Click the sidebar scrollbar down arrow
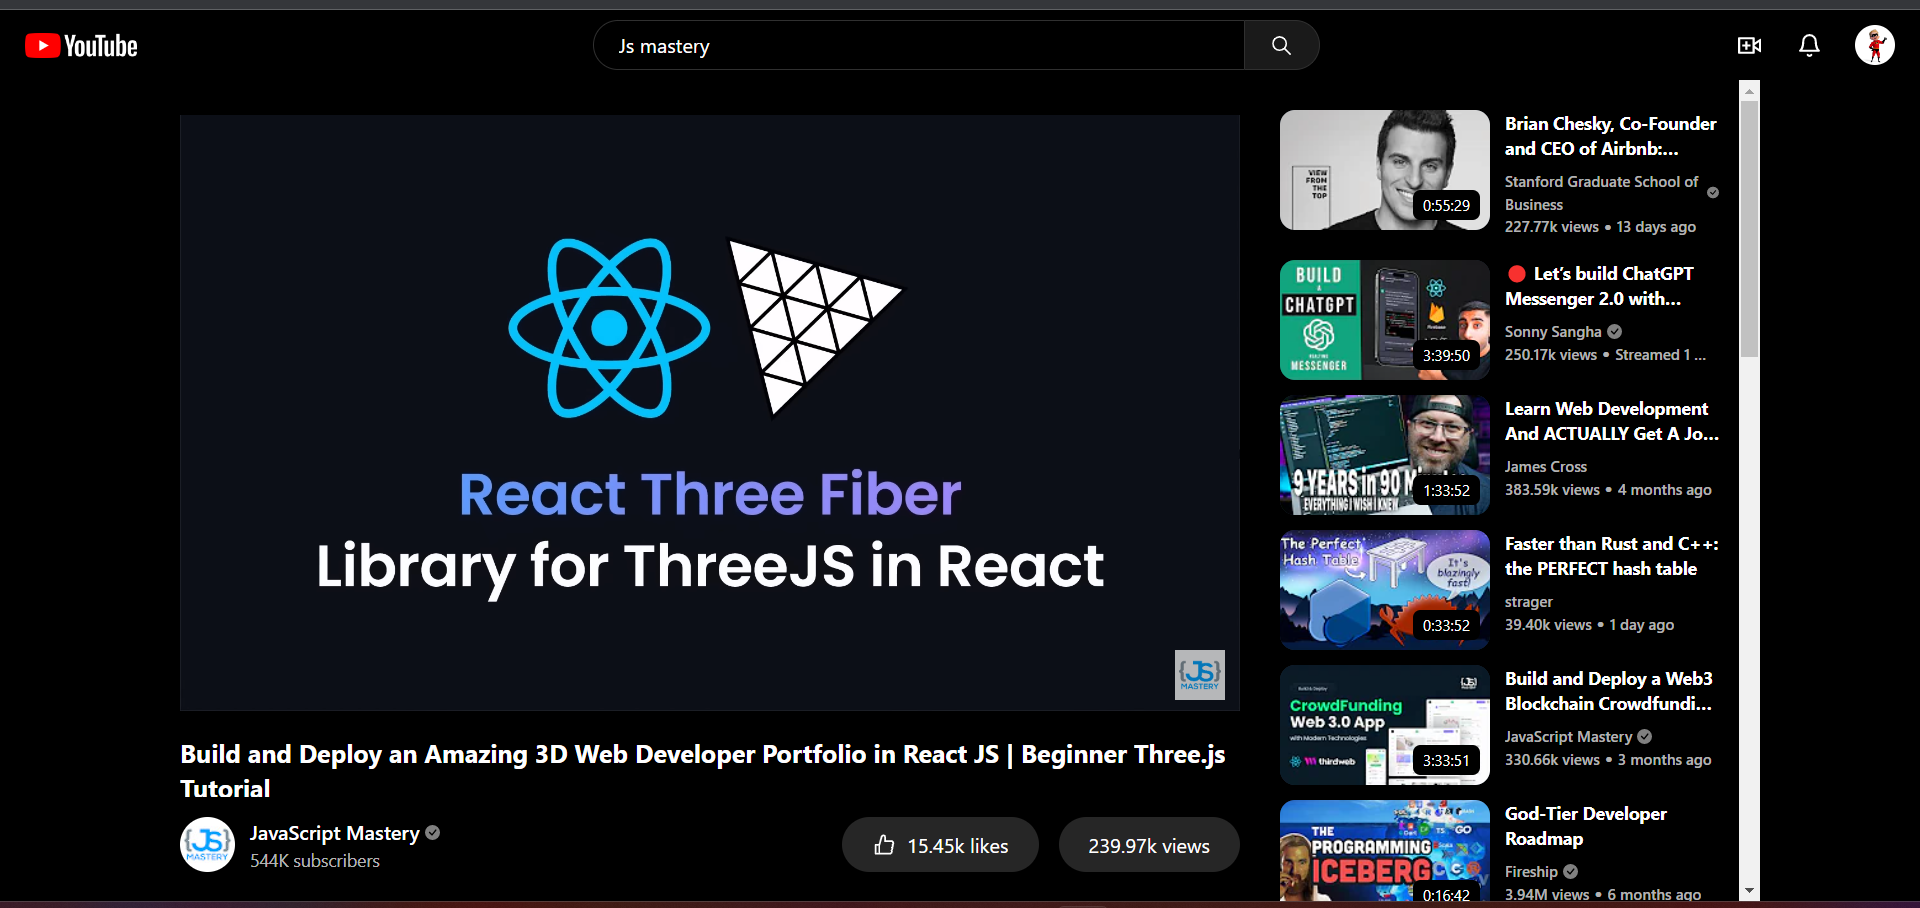1920x908 pixels. pos(1749,891)
